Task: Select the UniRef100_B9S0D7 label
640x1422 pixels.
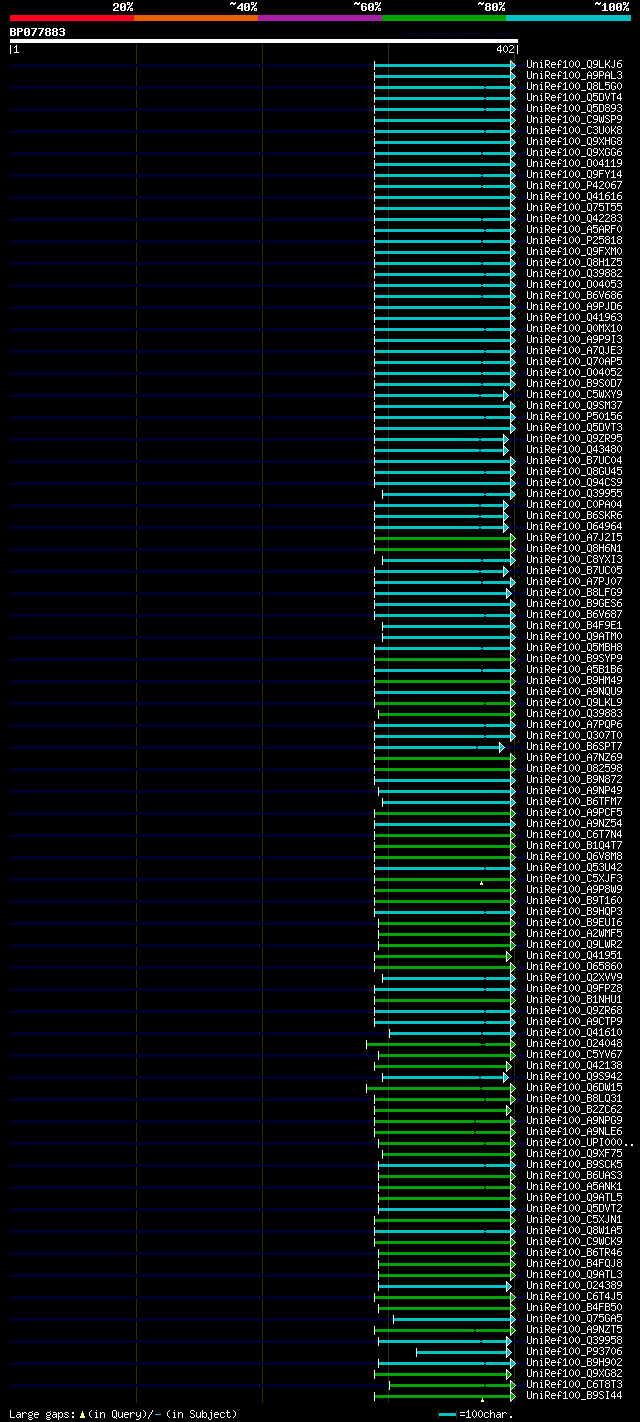Action: [574, 383]
